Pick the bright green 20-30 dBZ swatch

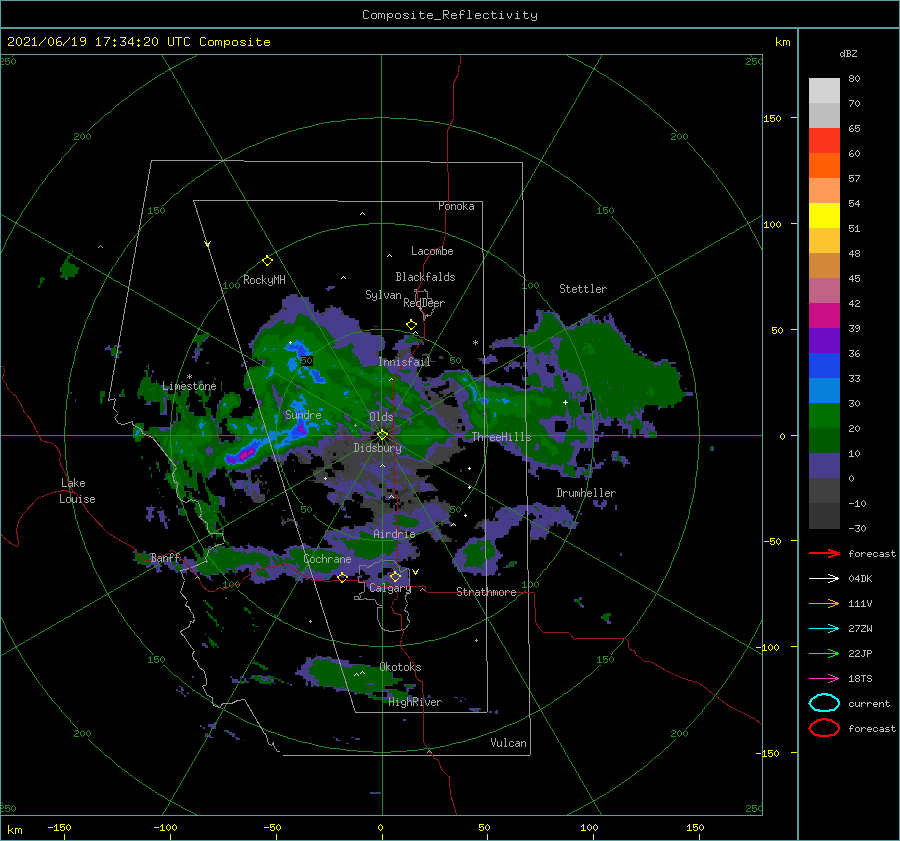tap(824, 416)
